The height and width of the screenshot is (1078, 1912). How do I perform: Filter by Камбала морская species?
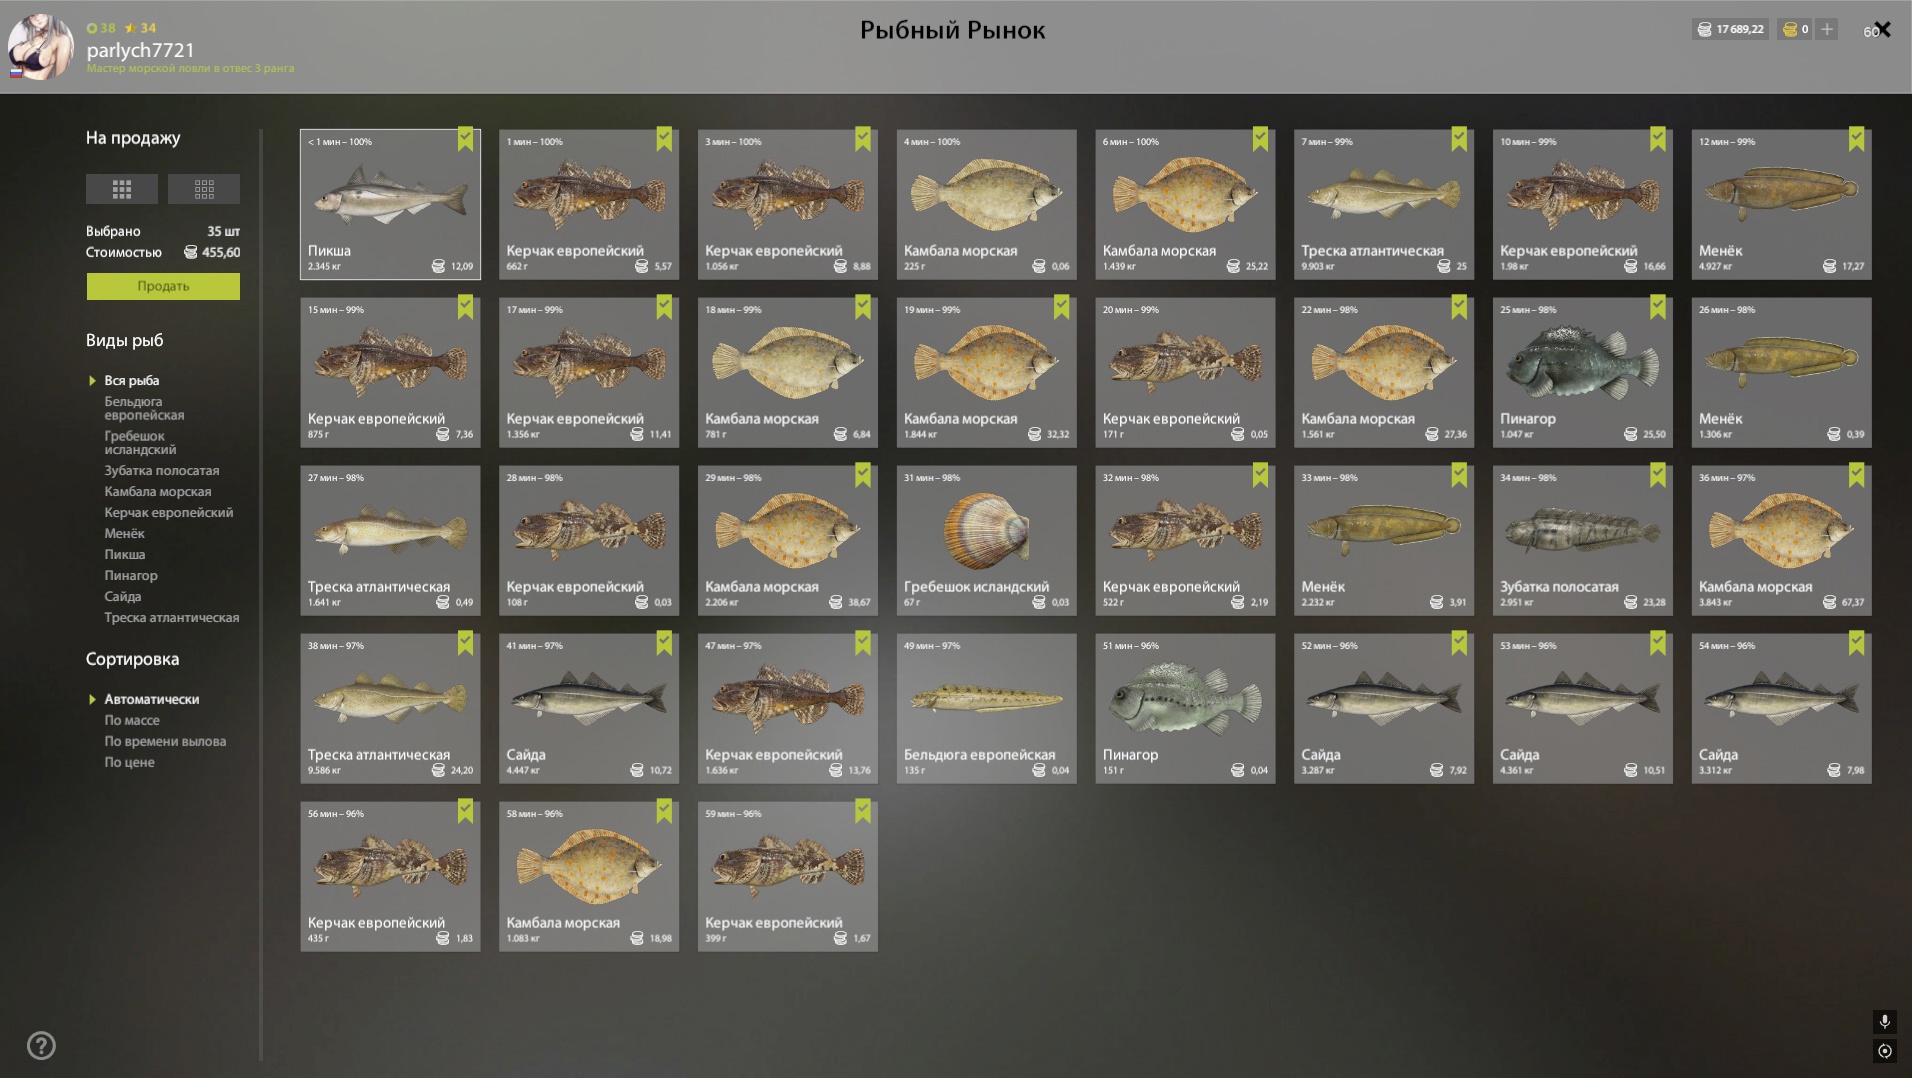[x=158, y=491]
